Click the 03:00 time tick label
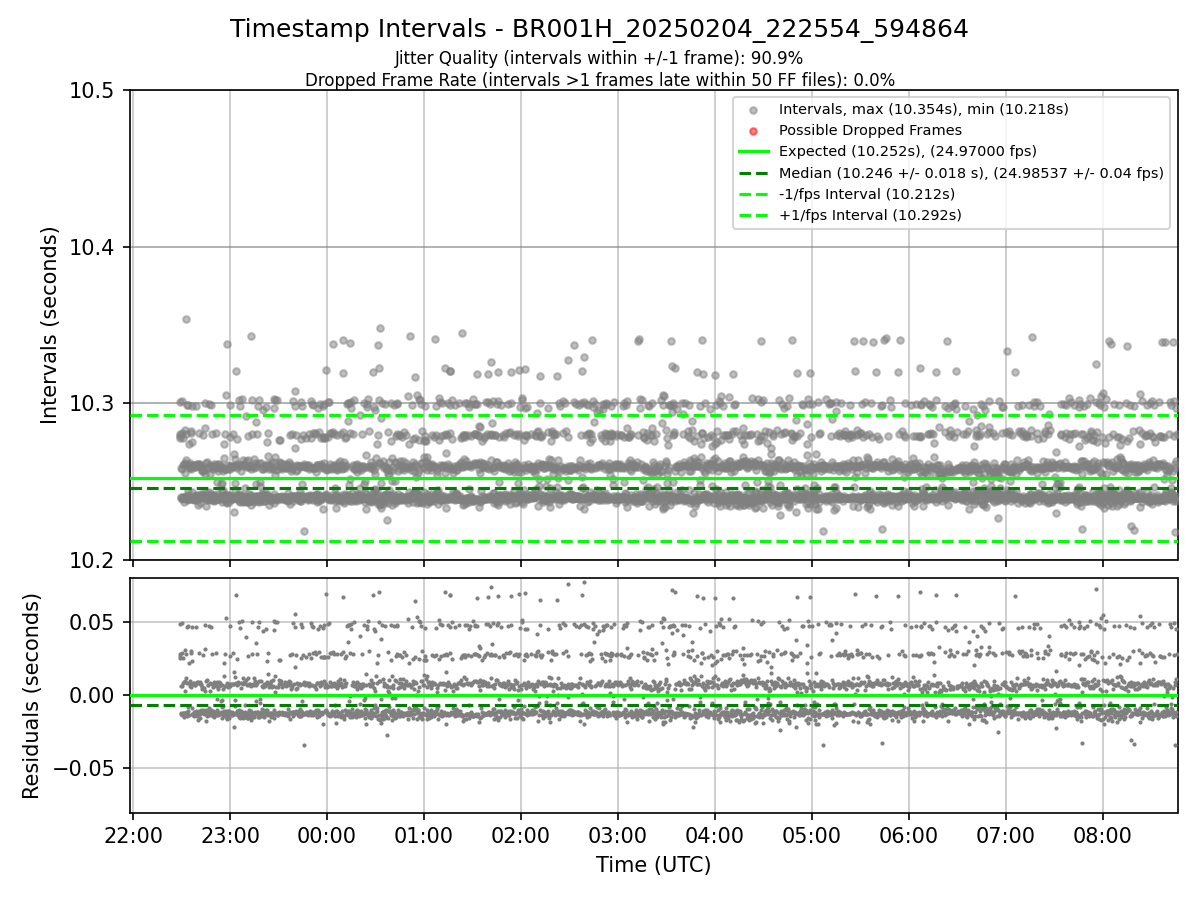 point(618,834)
